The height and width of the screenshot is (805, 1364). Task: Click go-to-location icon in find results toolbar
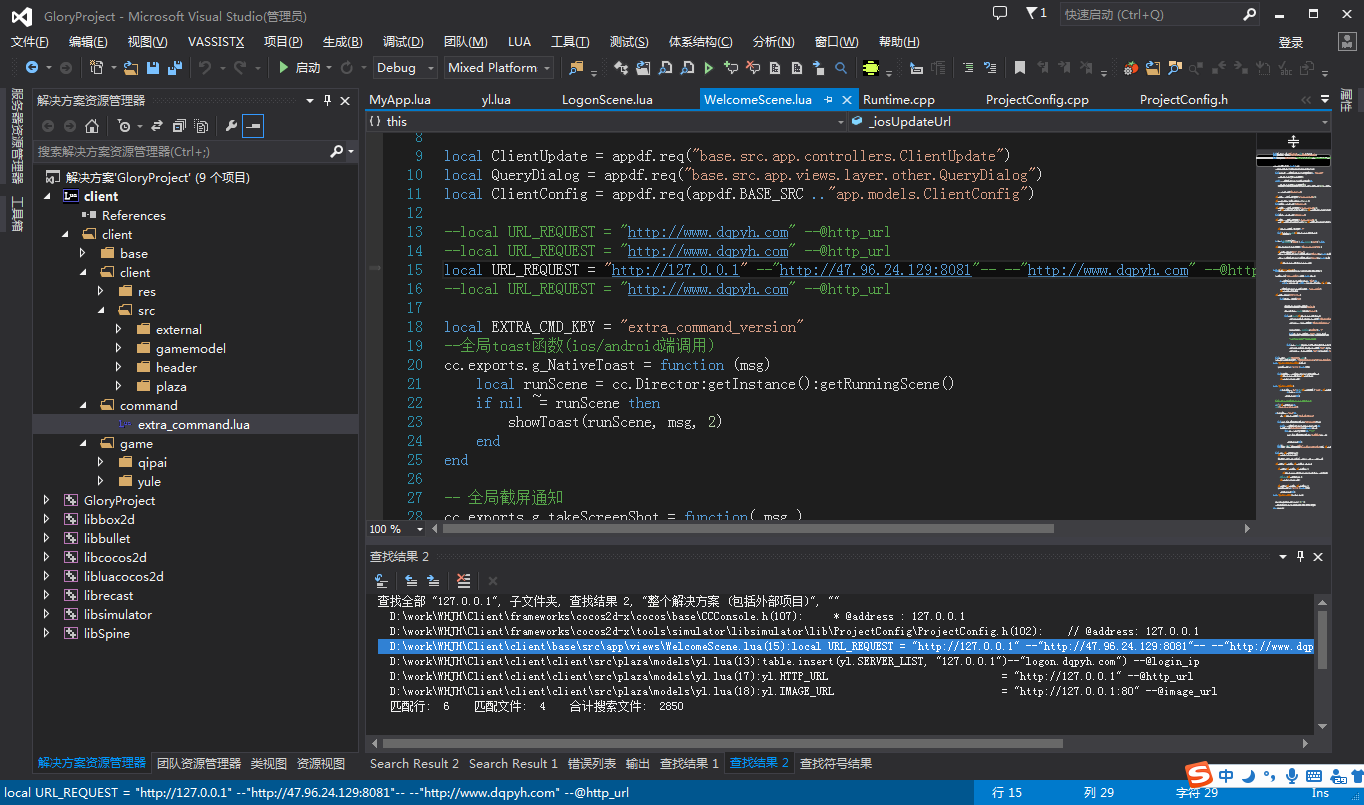(x=381, y=580)
